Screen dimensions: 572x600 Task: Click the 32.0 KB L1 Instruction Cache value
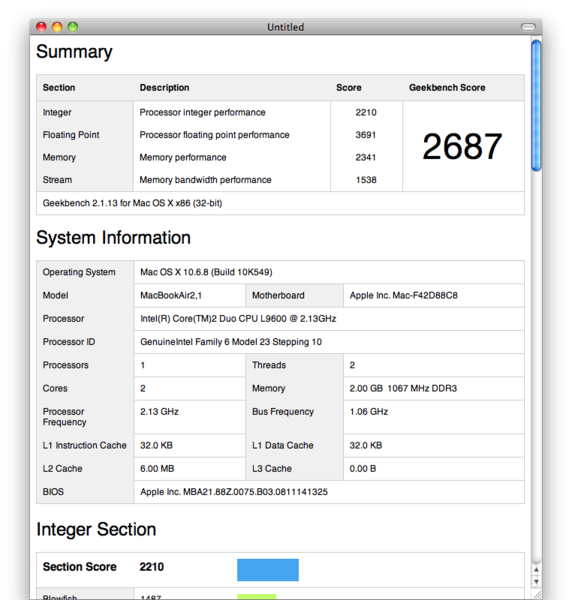pyautogui.click(x=156, y=445)
